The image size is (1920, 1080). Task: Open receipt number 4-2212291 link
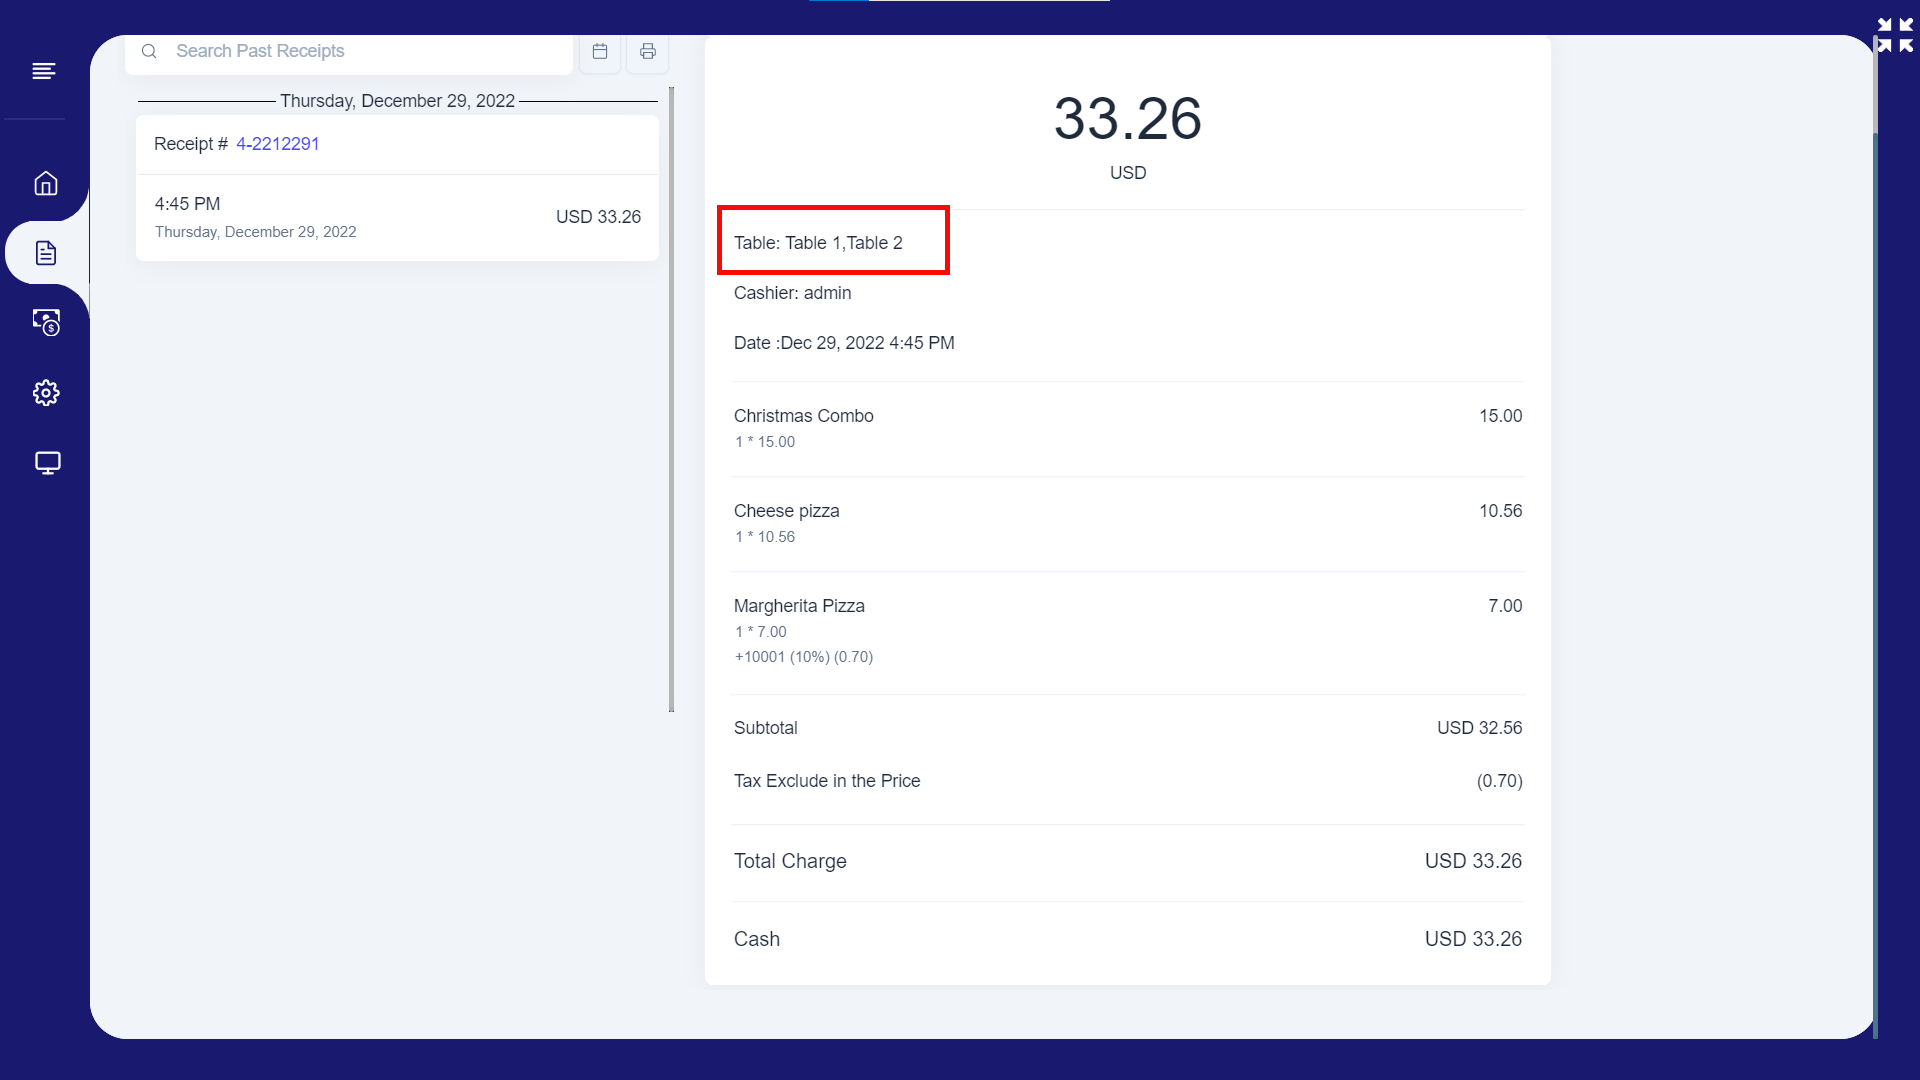(x=277, y=144)
